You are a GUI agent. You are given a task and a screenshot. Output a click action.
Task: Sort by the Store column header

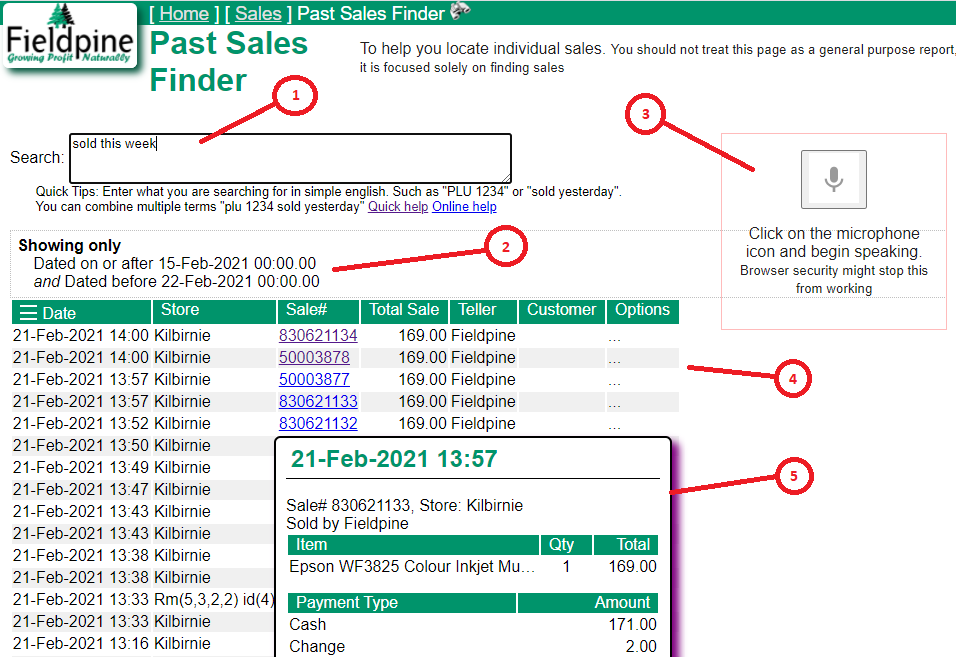click(215, 311)
